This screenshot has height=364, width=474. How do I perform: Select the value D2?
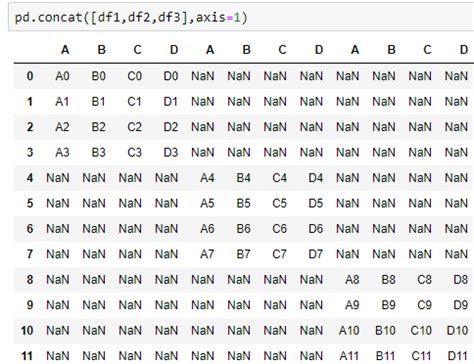pos(171,127)
